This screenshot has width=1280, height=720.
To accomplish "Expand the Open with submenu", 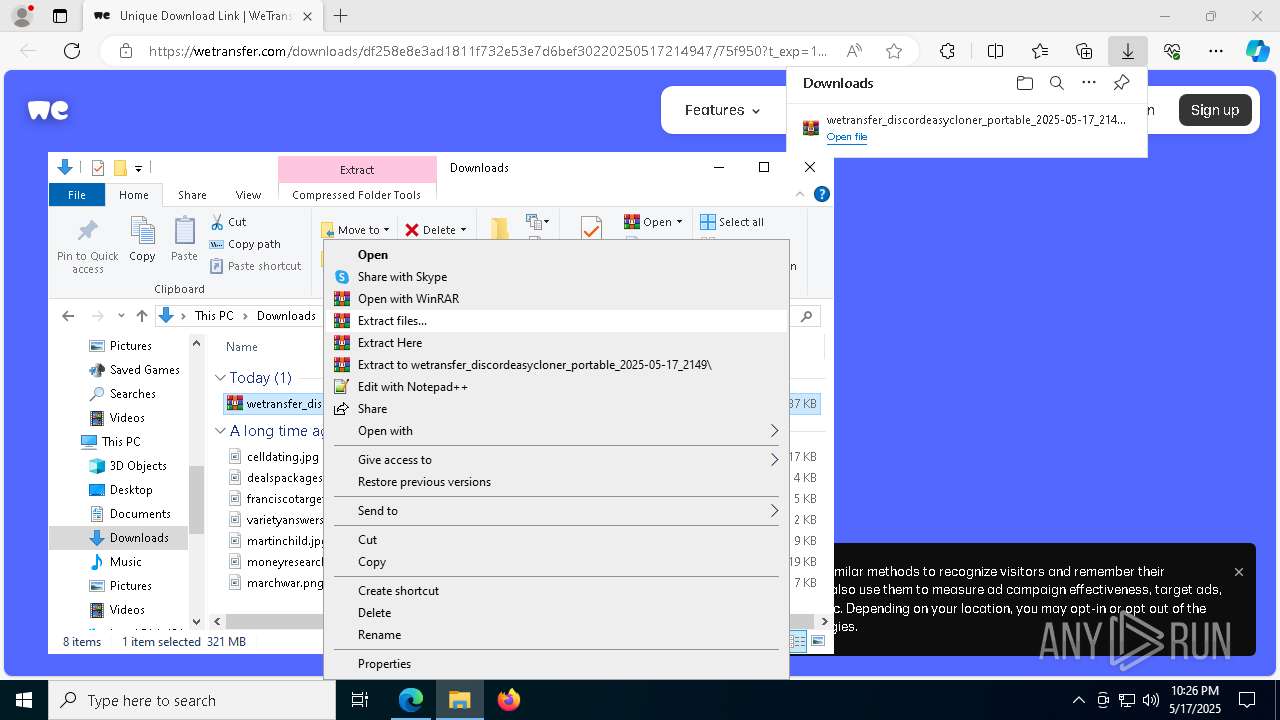I will [556, 431].
